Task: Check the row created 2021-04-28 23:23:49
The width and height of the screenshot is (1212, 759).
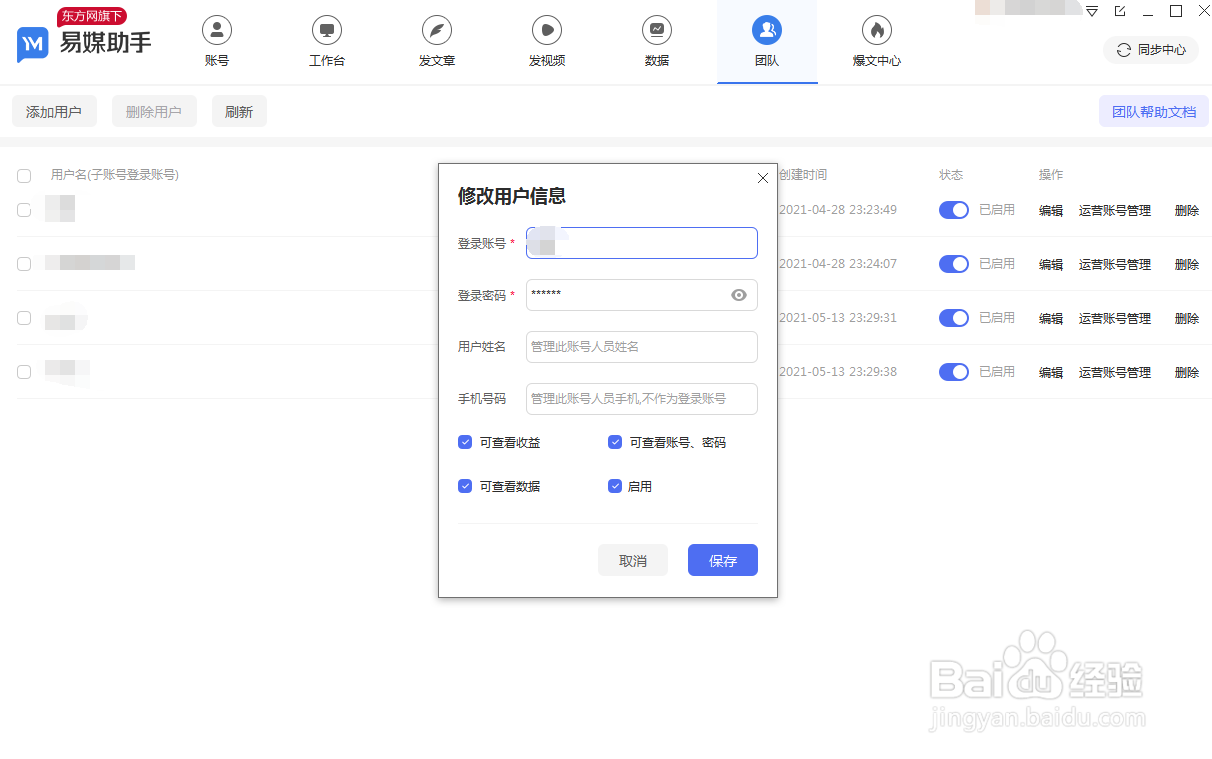Action: [x=24, y=210]
